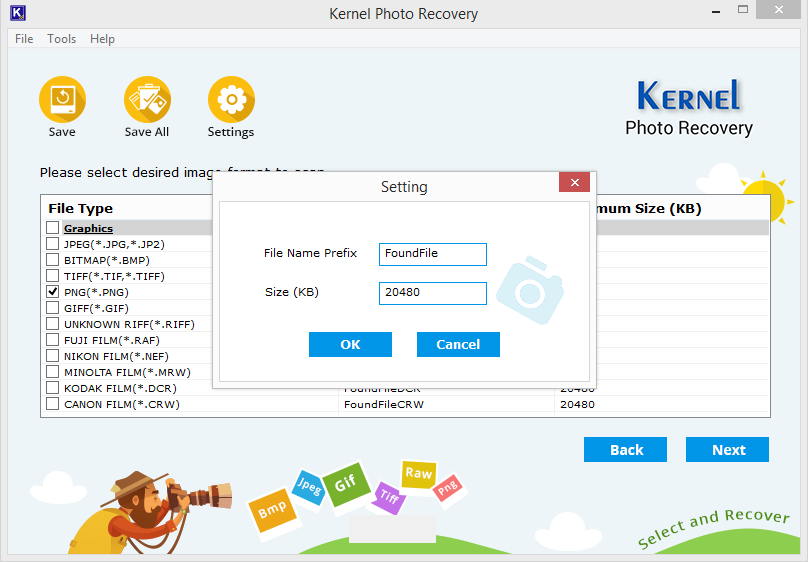
Task: Check the UNKNOWN RIFF(*.RIFF) checkbox
Action: (x=53, y=324)
